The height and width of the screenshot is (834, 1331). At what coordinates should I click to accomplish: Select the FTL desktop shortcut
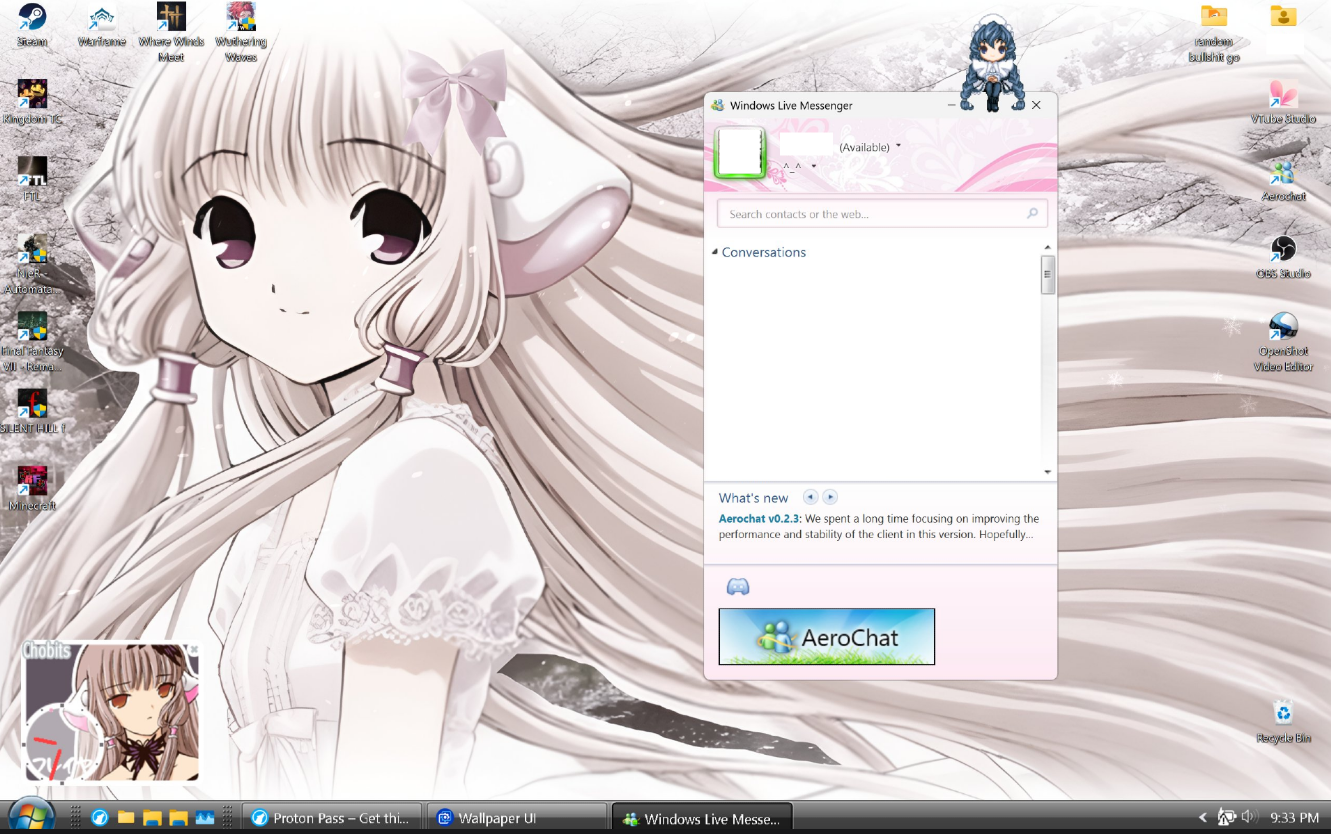coord(32,179)
